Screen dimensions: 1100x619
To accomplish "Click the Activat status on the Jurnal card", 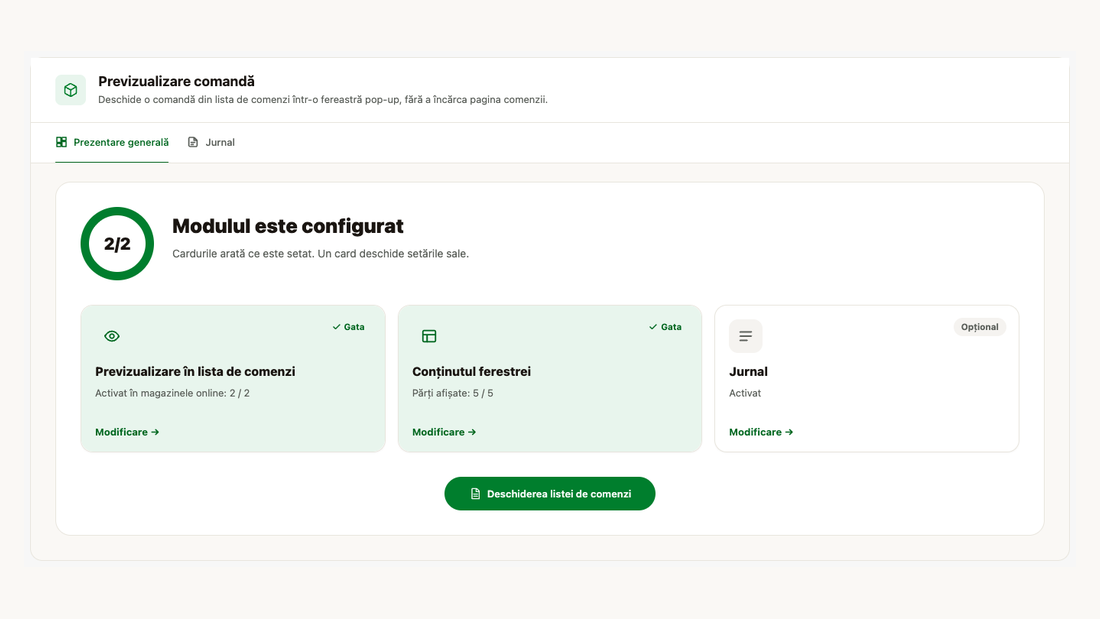I will pyautogui.click(x=745, y=393).
